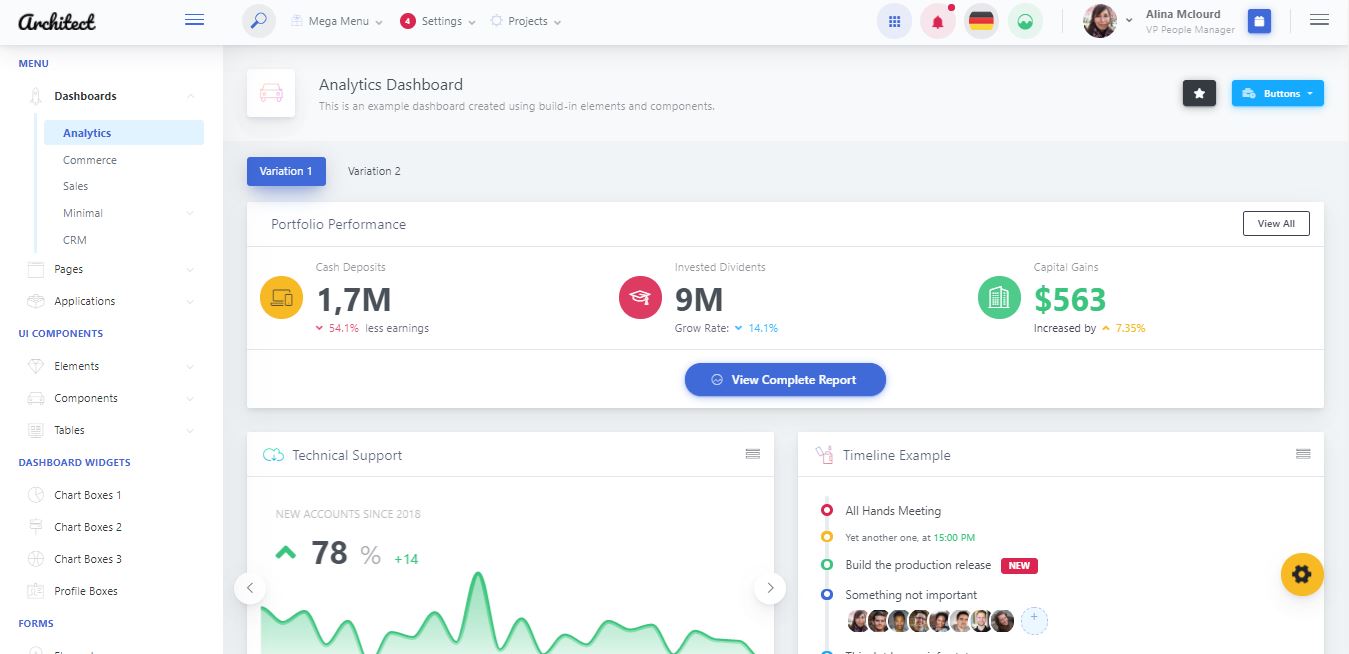
Task: Open the blue Buttons dropdown
Action: click(x=1277, y=93)
